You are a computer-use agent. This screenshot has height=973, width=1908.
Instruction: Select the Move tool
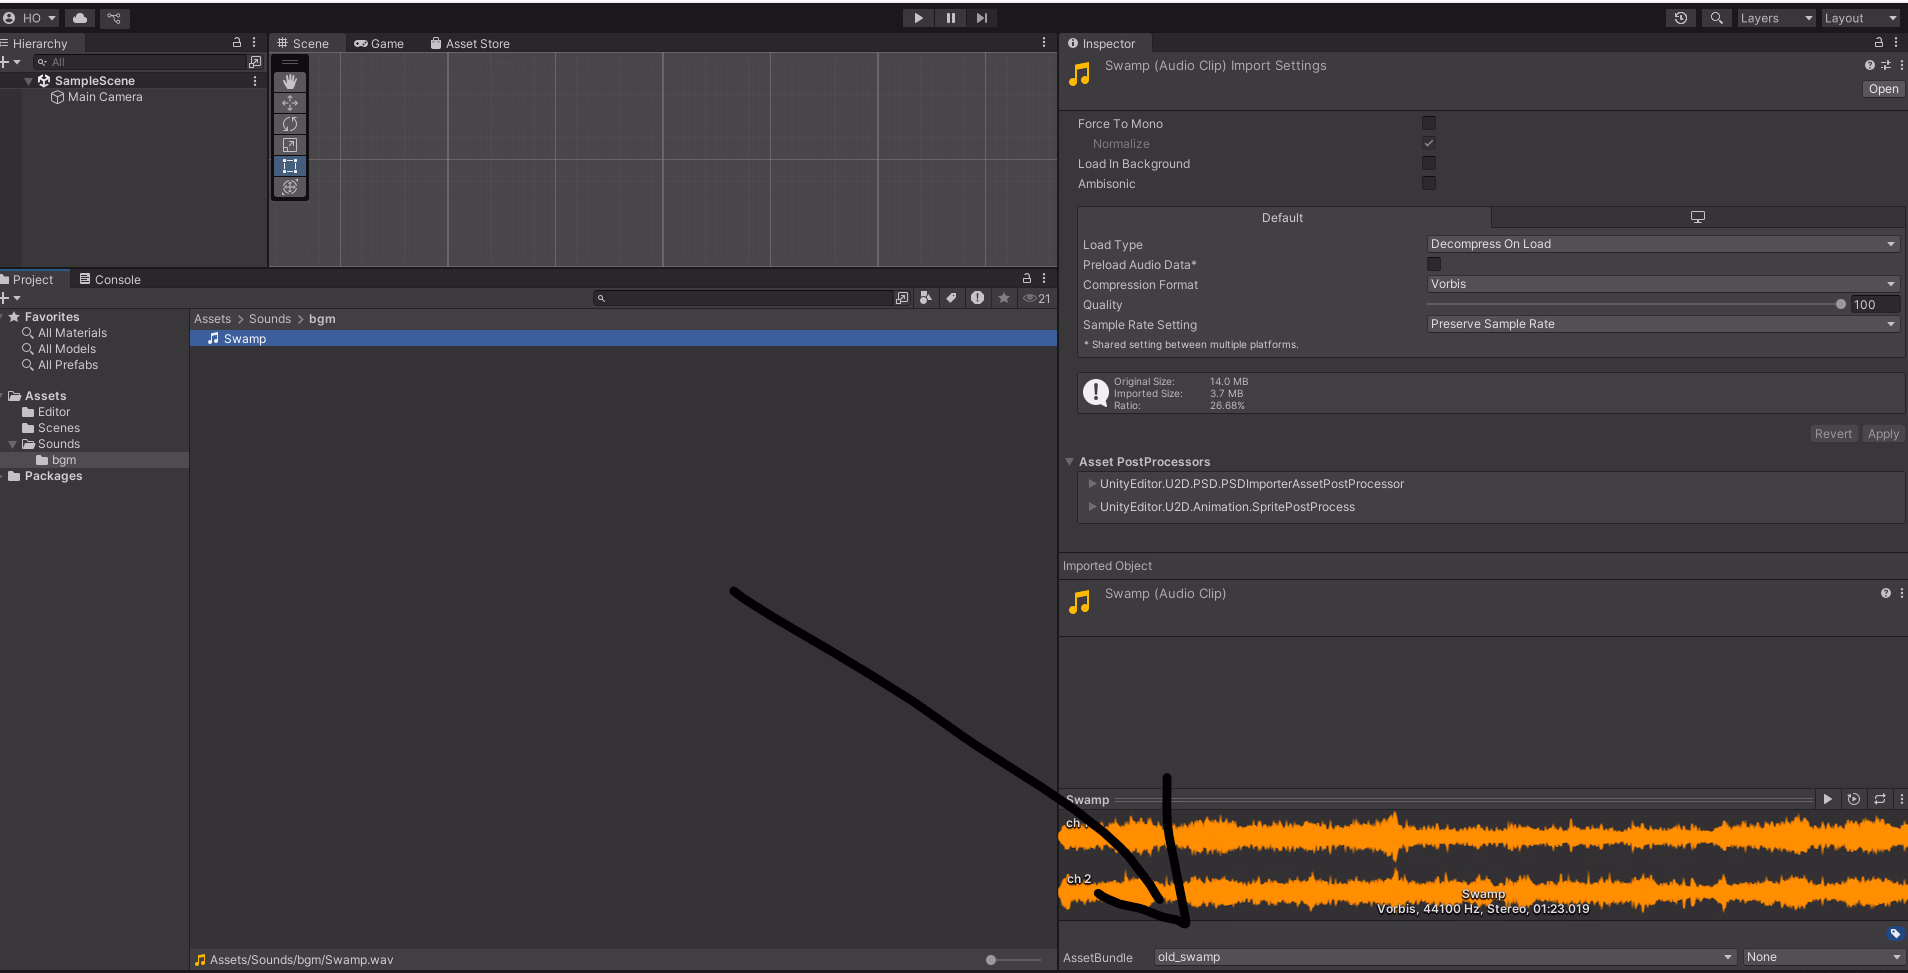coord(290,103)
